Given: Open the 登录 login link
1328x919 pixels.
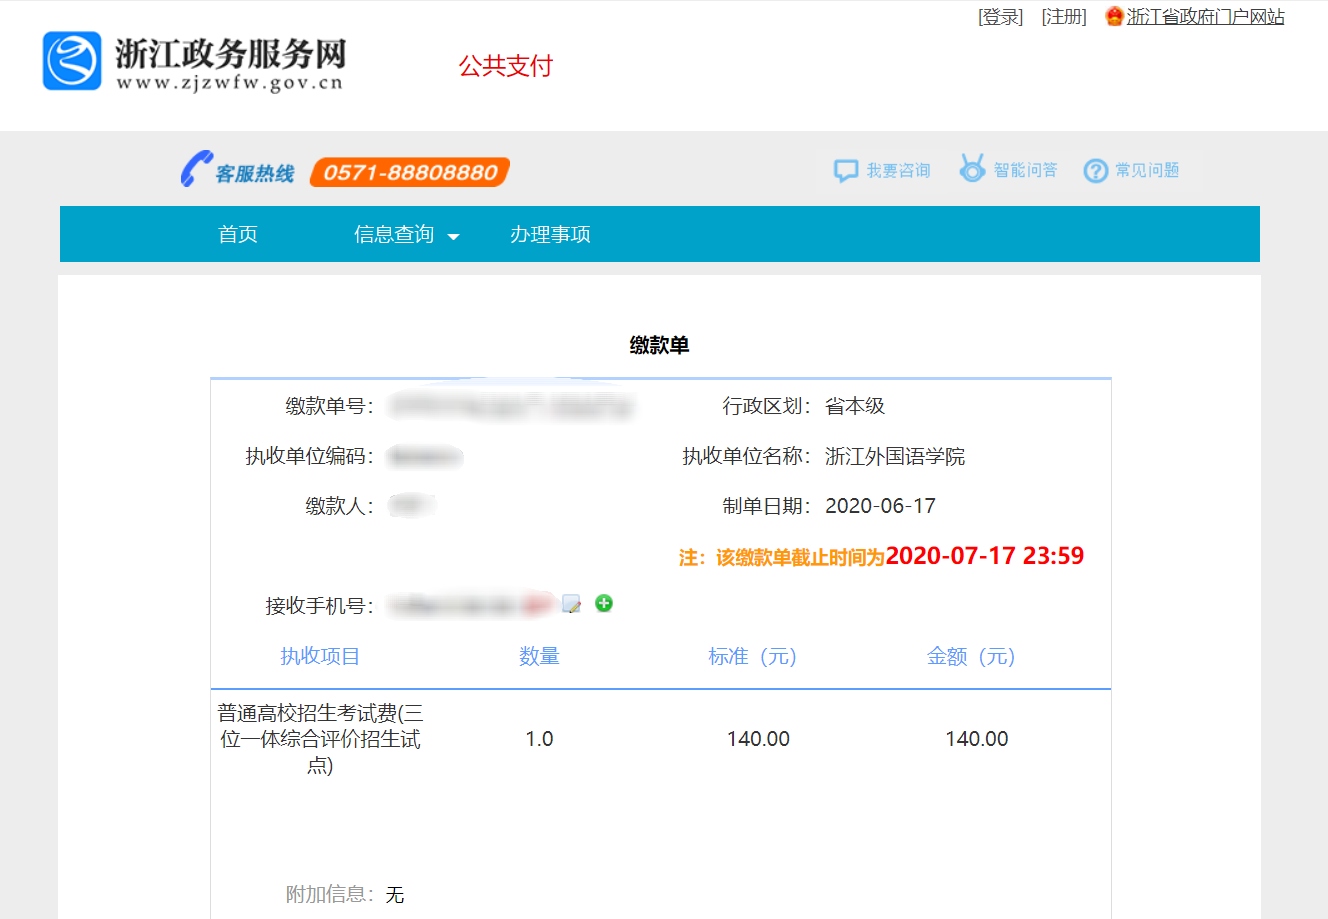Looking at the screenshot, I should coord(1000,17).
